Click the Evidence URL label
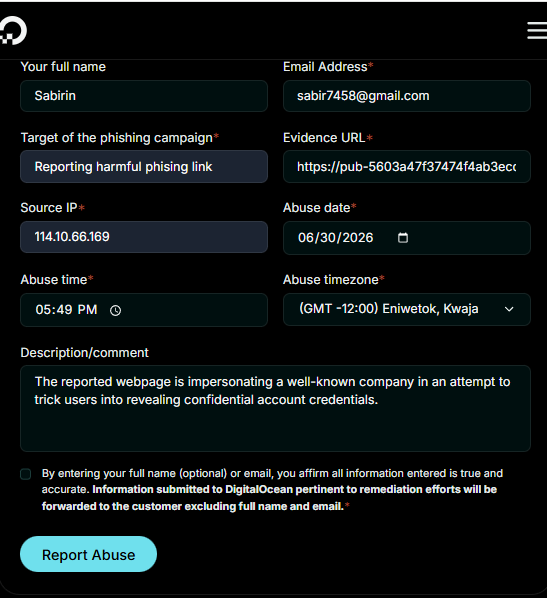The width and height of the screenshot is (547, 598). click(324, 138)
